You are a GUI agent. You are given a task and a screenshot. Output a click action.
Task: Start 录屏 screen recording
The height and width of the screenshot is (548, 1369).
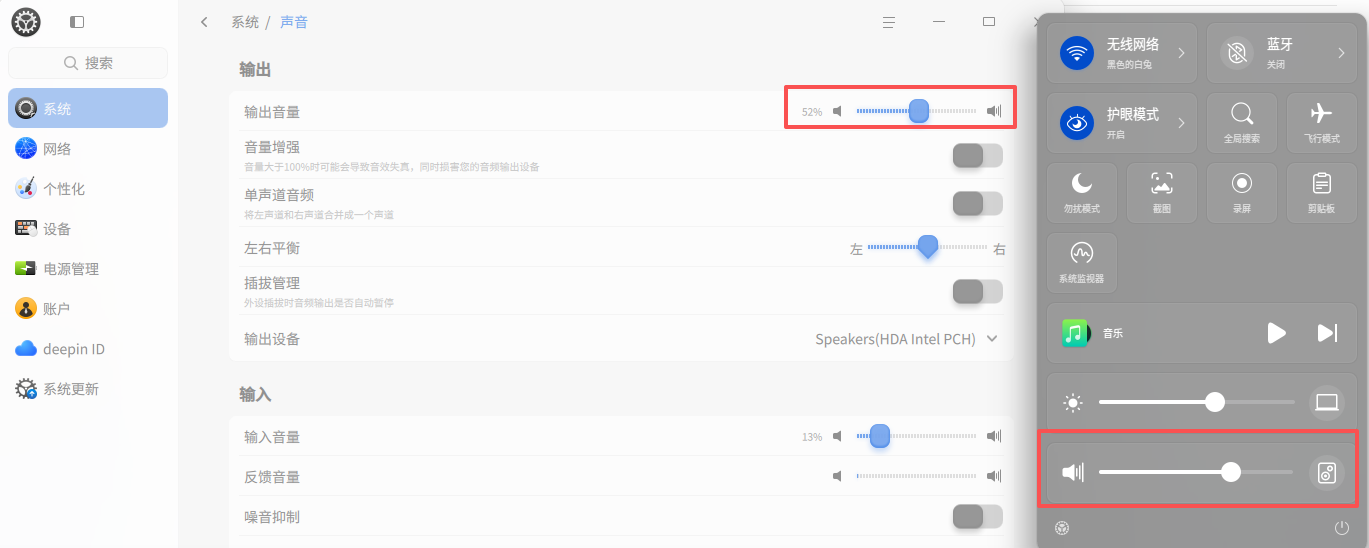click(x=1242, y=193)
